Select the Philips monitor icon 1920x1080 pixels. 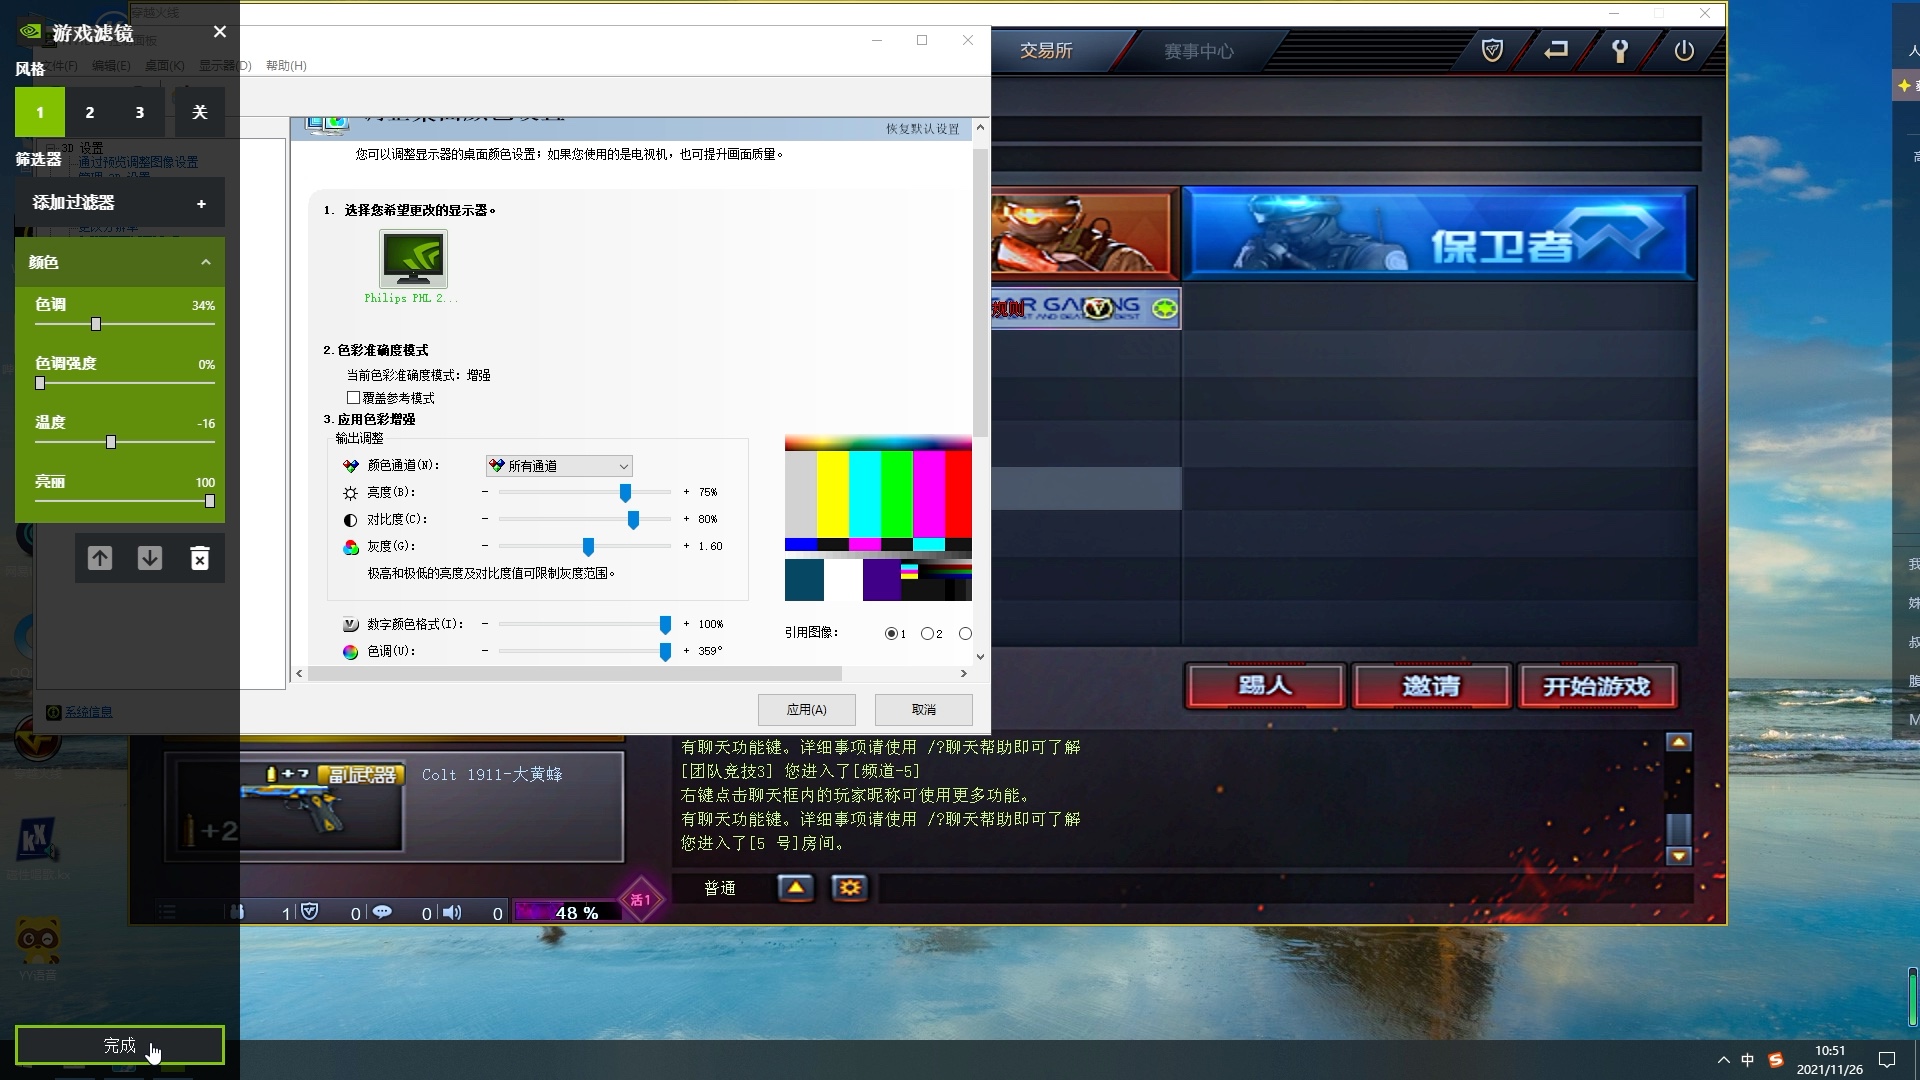tap(413, 259)
